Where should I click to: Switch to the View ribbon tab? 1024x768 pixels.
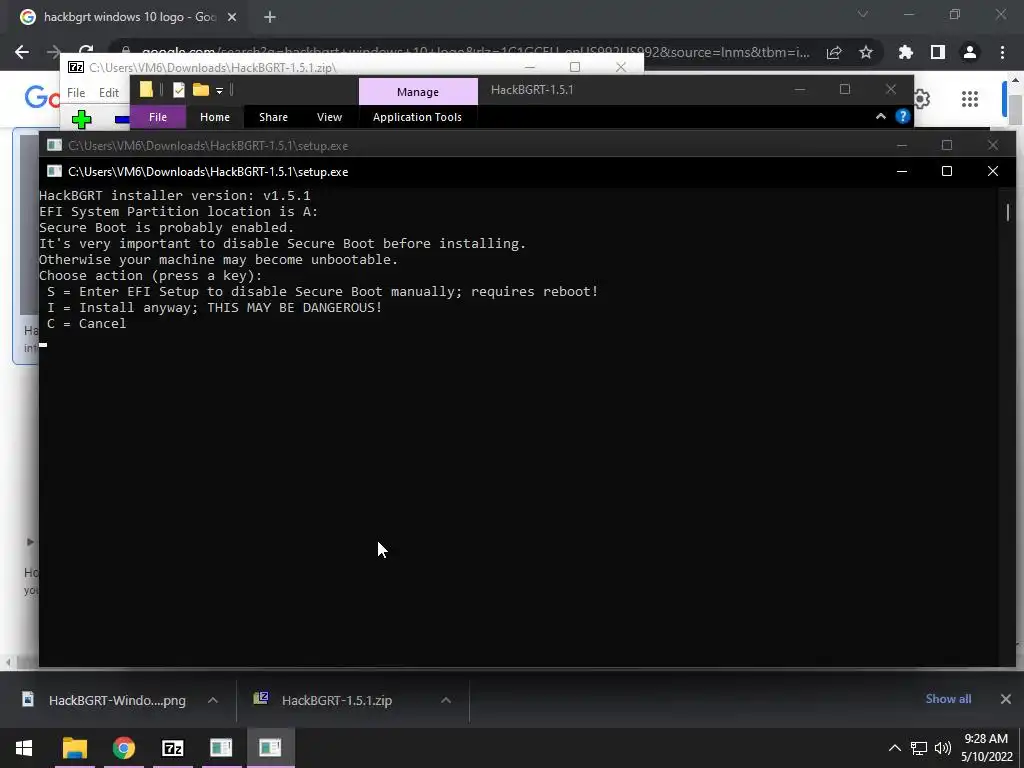[329, 117]
